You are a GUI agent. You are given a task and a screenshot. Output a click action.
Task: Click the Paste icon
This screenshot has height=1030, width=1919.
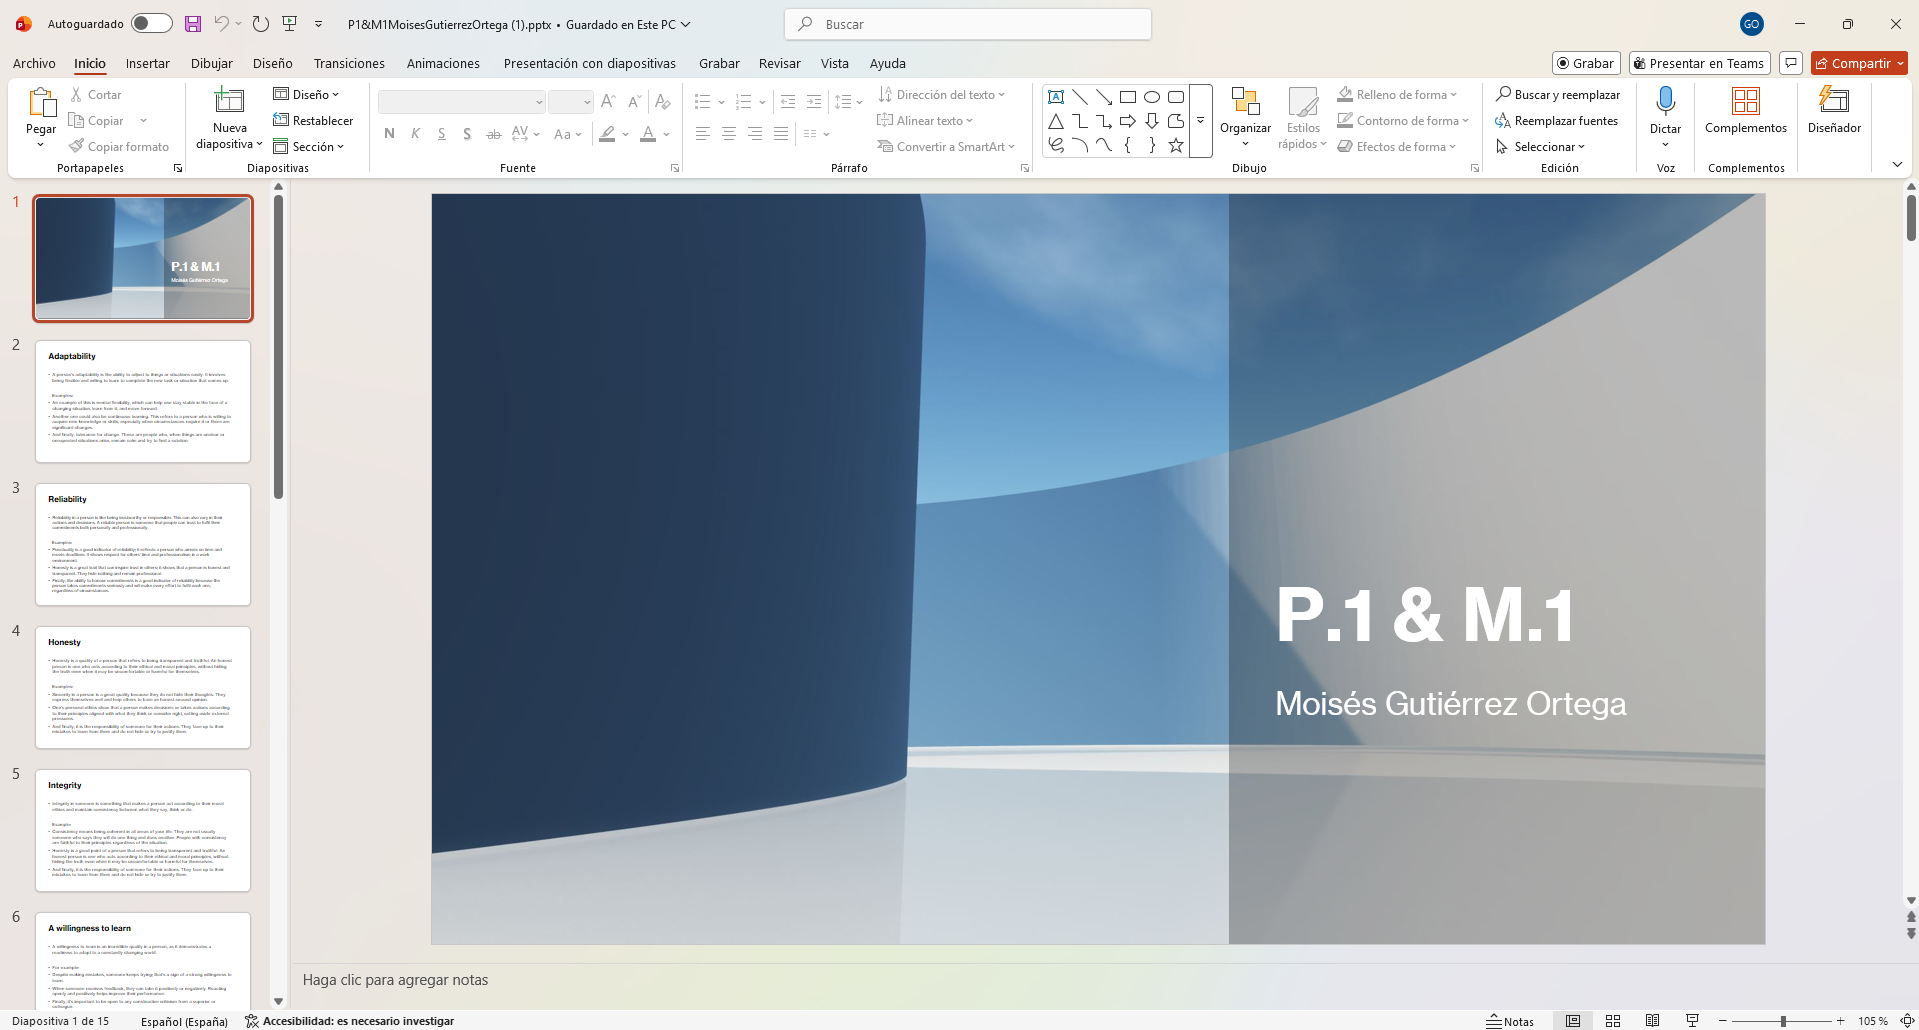tap(41, 103)
